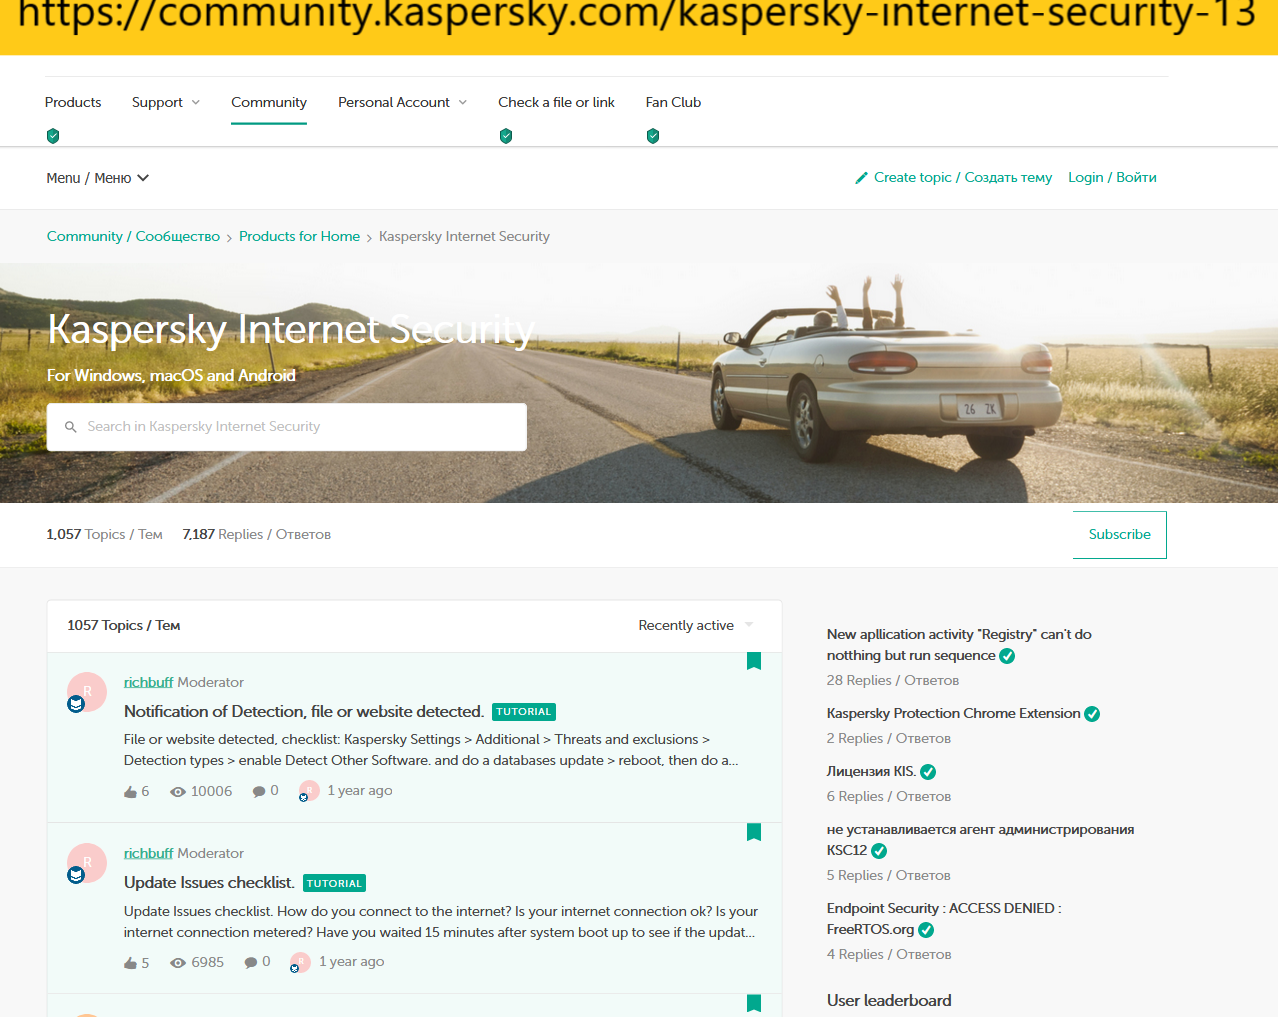
Task: Click the green shield icon under Products
Action: (53, 136)
